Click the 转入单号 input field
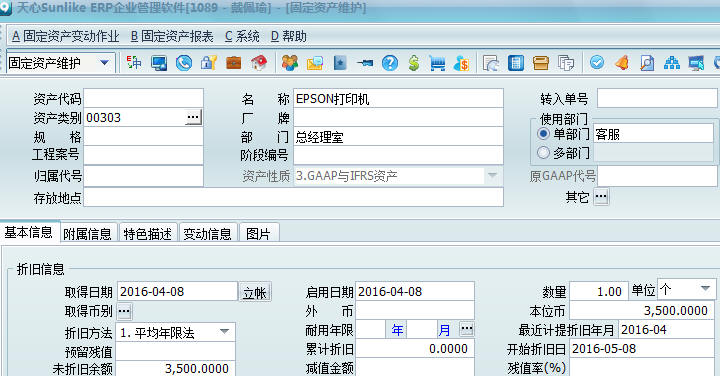The image size is (720, 376). click(657, 98)
